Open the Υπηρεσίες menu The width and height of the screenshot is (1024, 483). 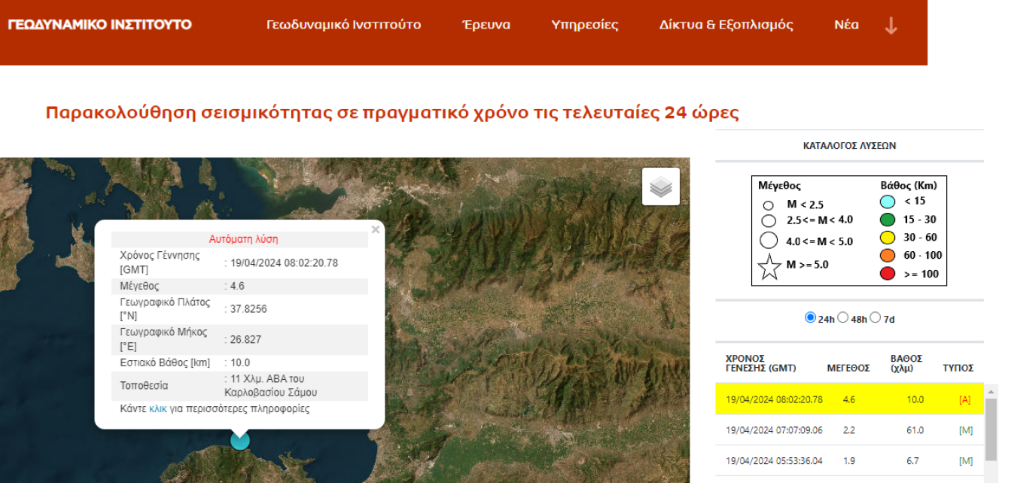click(585, 25)
